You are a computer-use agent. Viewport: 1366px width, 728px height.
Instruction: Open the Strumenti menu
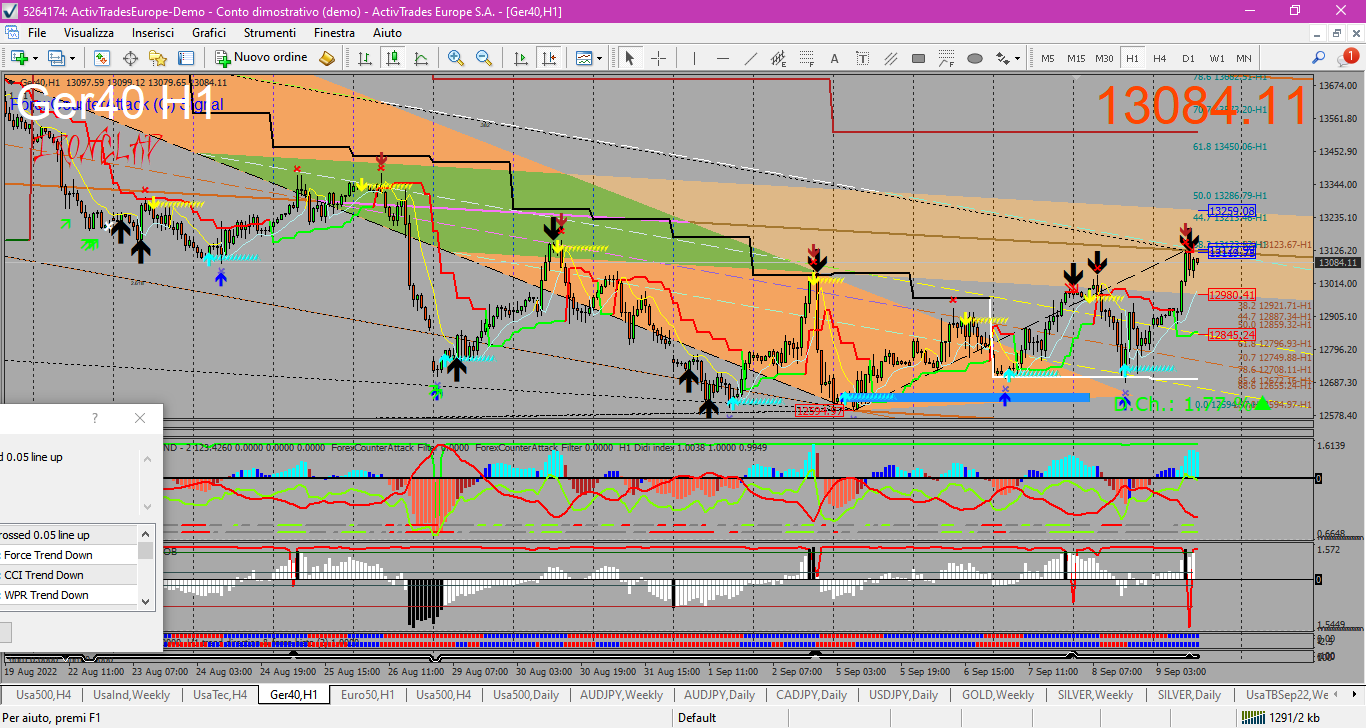pos(270,33)
